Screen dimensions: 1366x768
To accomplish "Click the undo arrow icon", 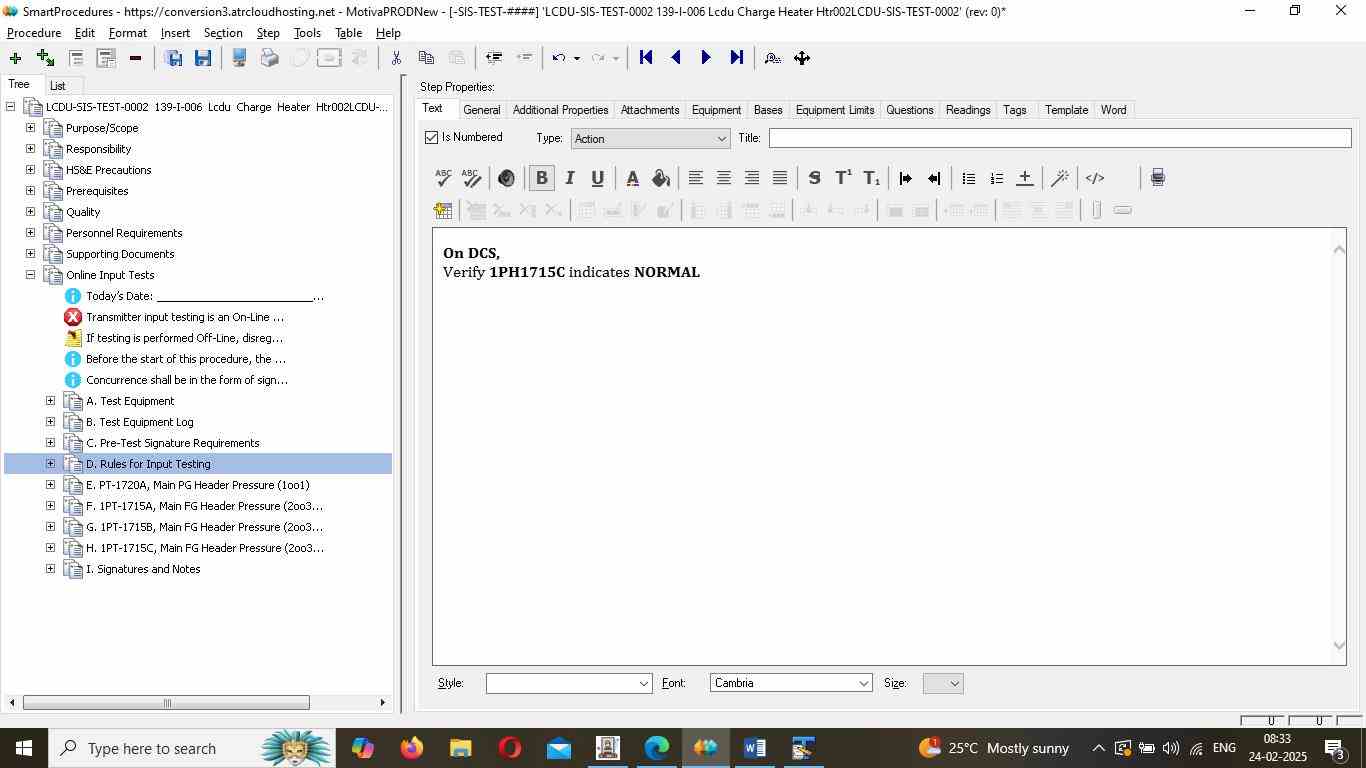I will coord(559,58).
